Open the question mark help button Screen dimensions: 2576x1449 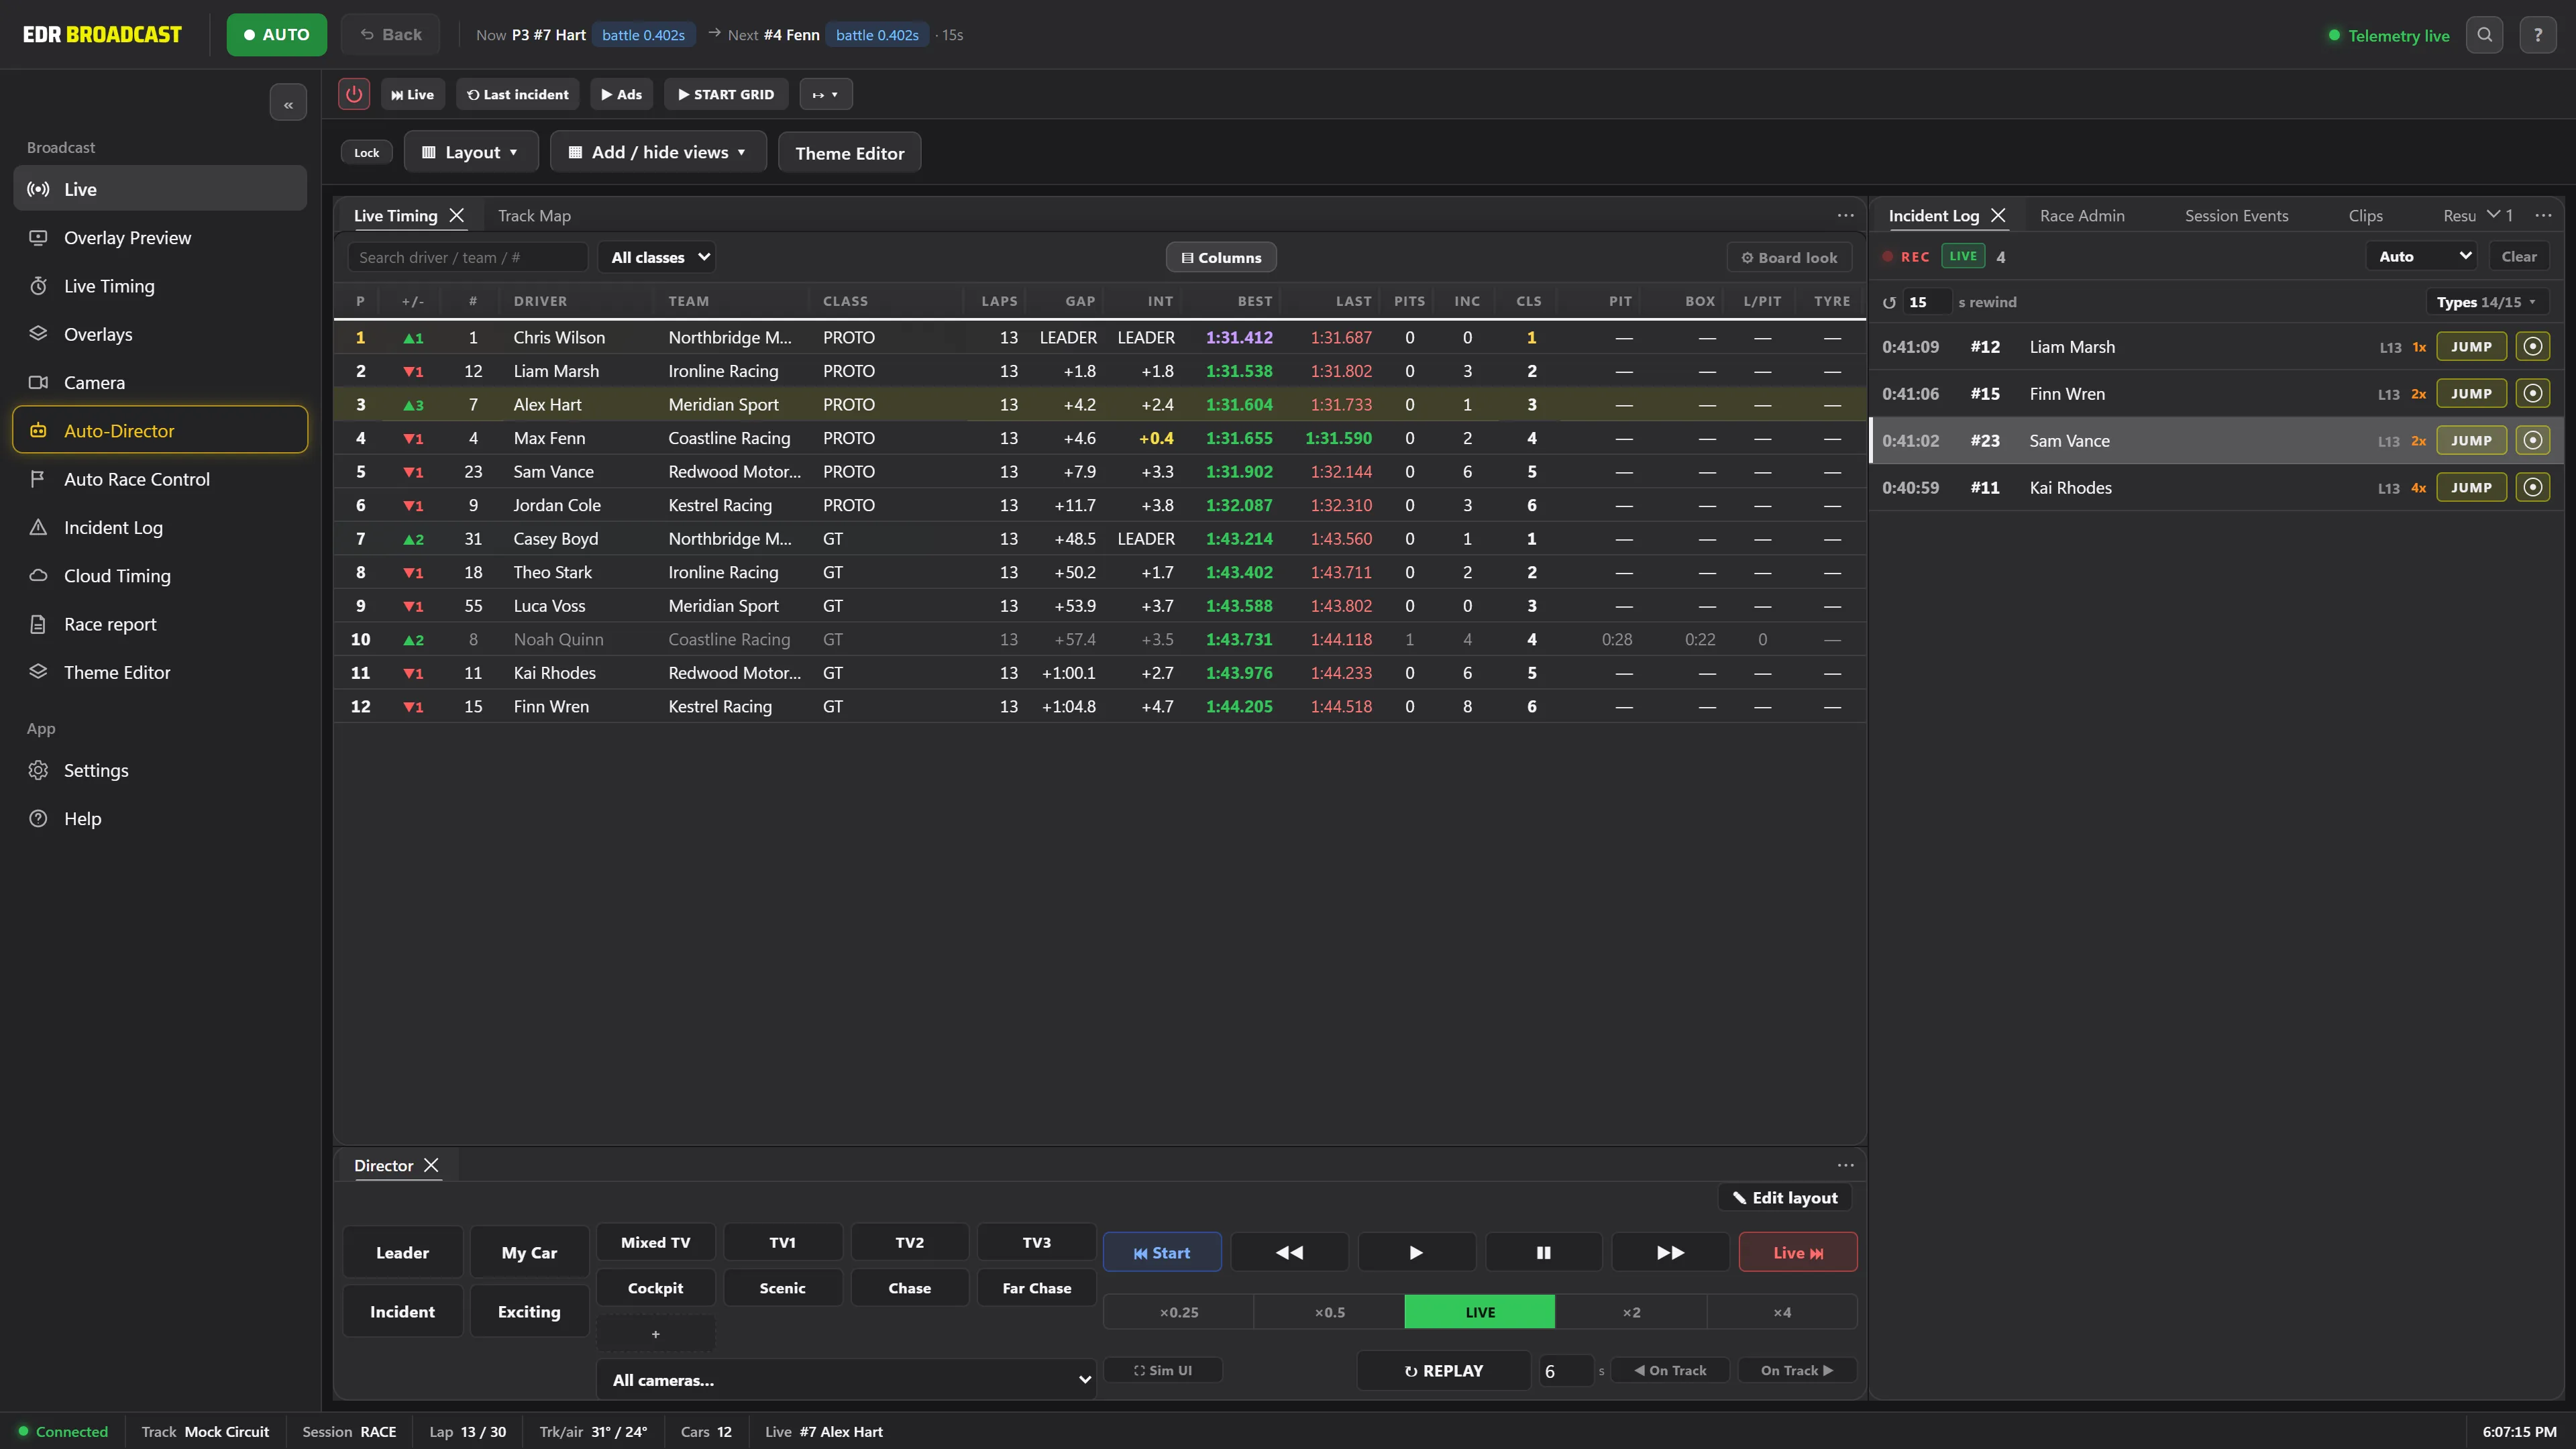click(x=2538, y=35)
